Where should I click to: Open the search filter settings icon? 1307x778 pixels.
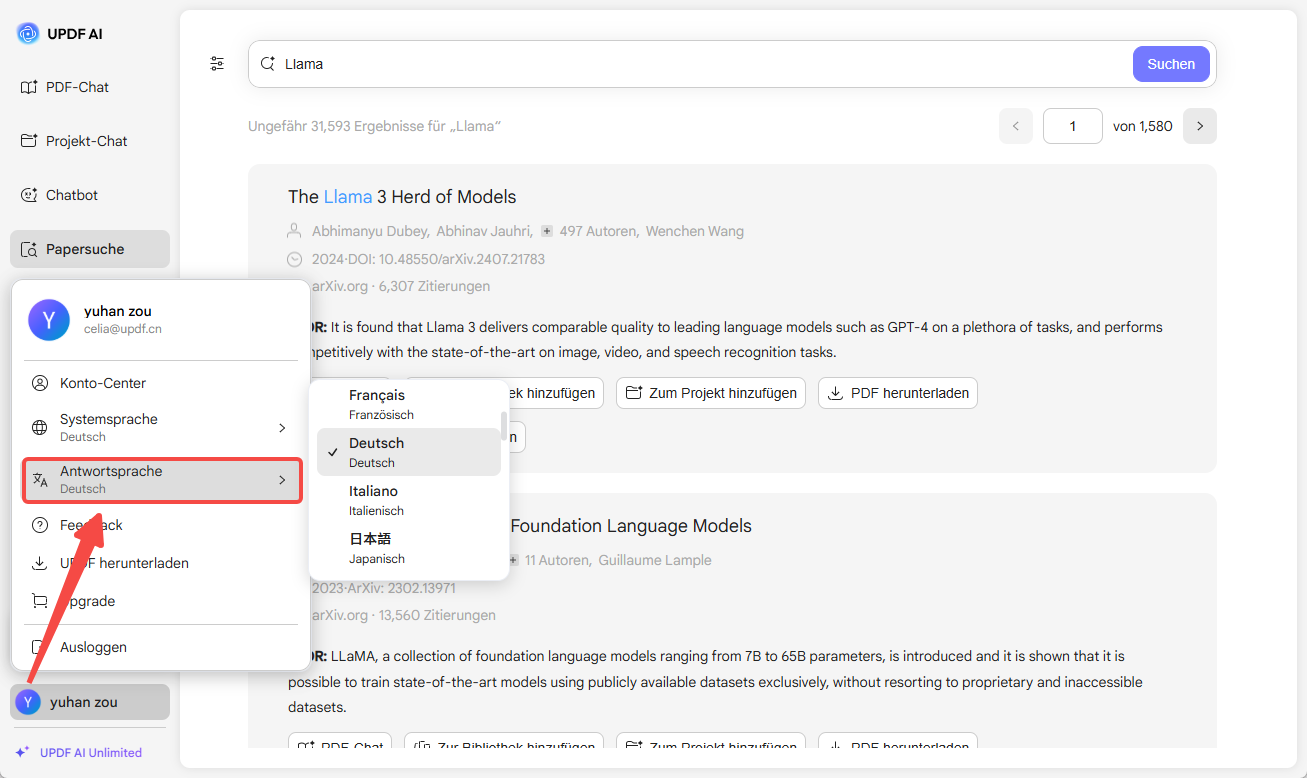tap(217, 64)
